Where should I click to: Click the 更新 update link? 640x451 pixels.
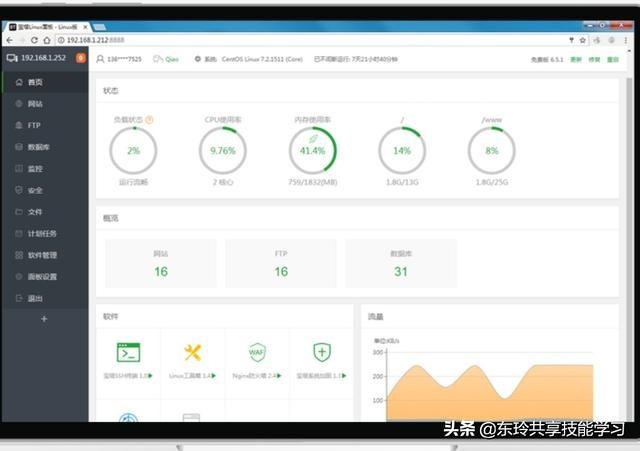pyautogui.click(x=576, y=60)
